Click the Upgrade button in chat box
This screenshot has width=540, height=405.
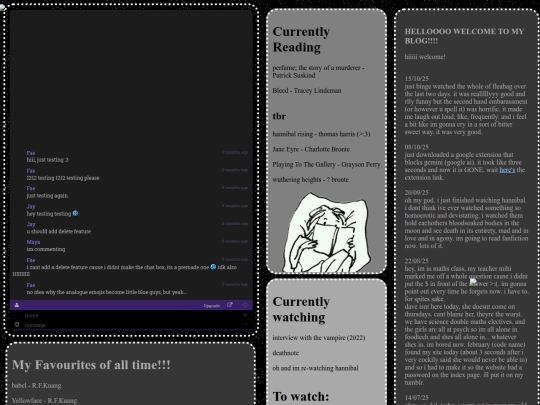click(212, 305)
